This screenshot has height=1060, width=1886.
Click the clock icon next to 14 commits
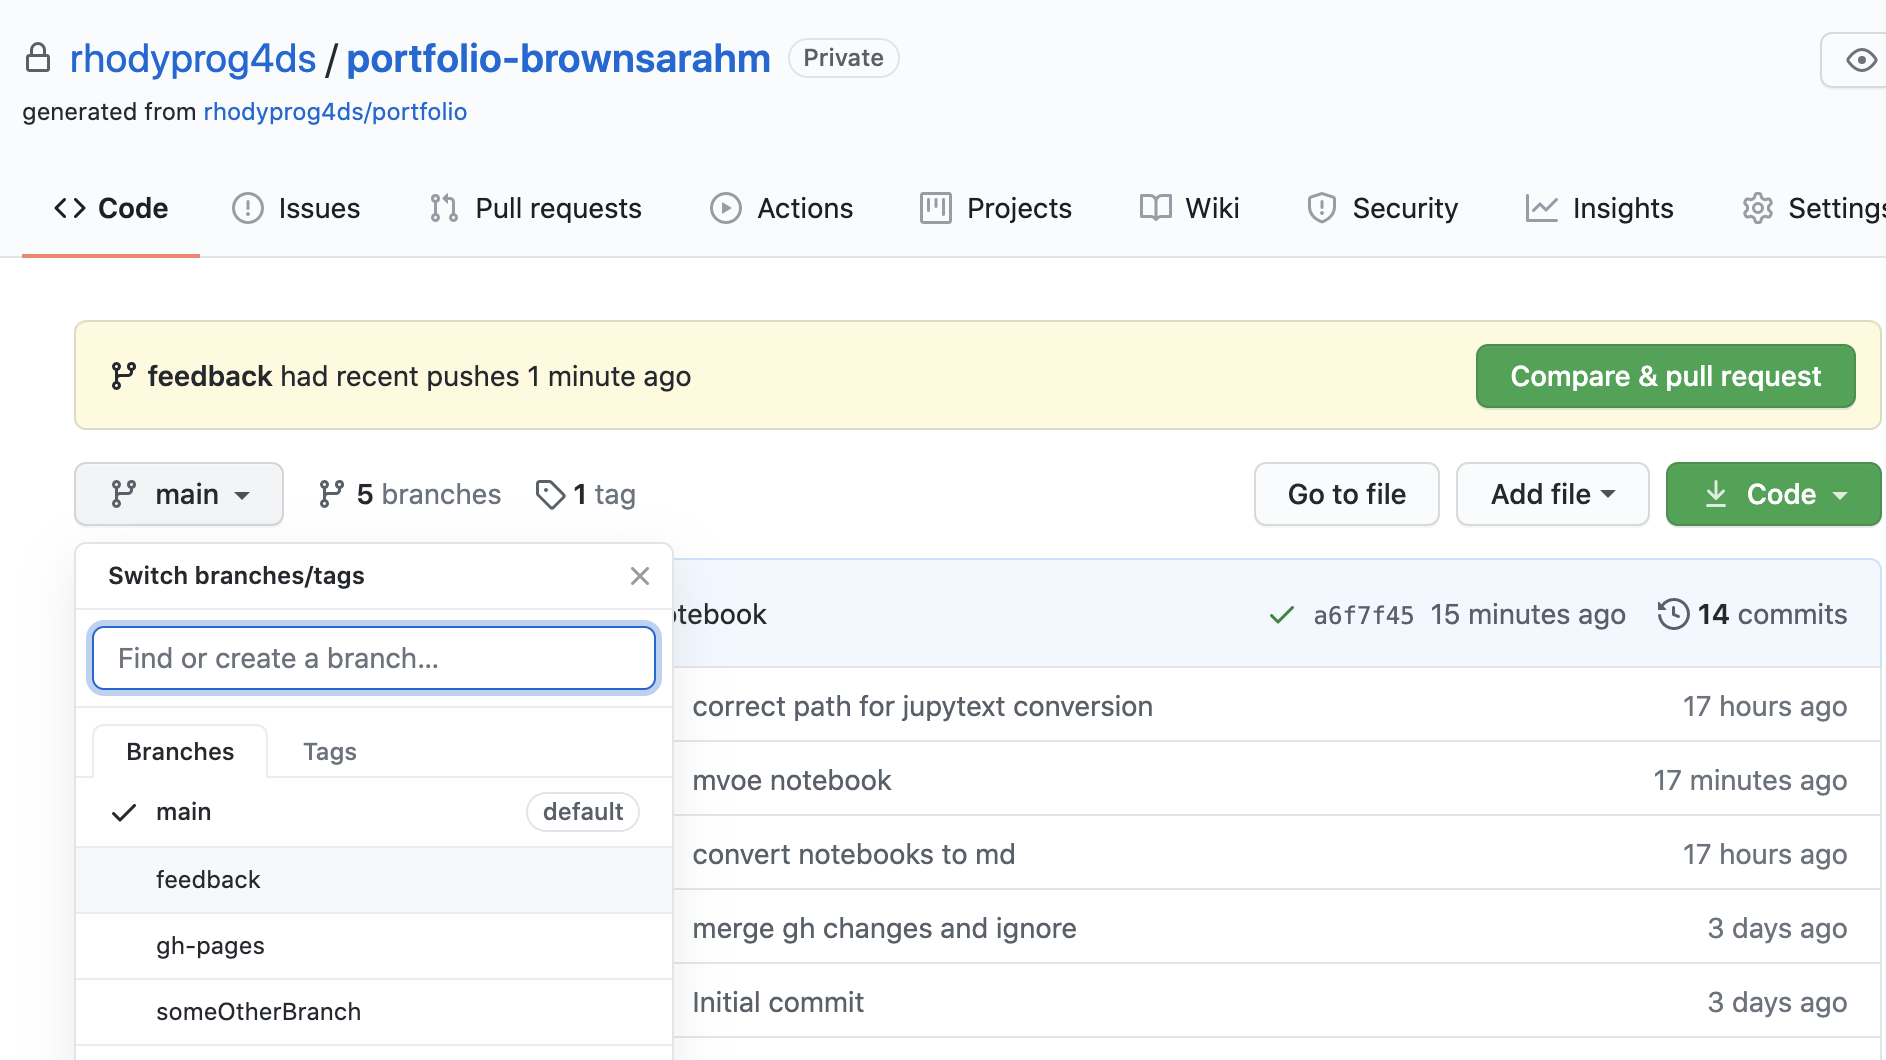[1675, 615]
